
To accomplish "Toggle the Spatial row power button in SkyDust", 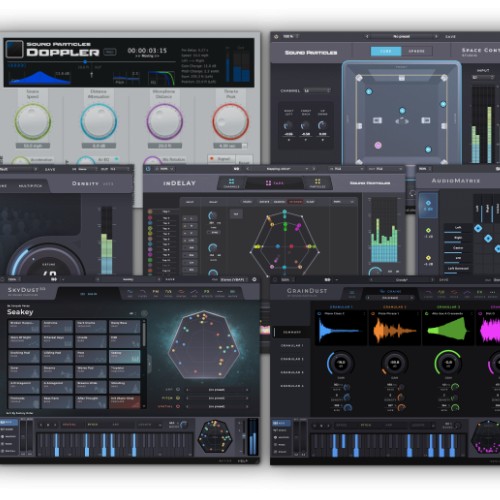I will point(178,406).
